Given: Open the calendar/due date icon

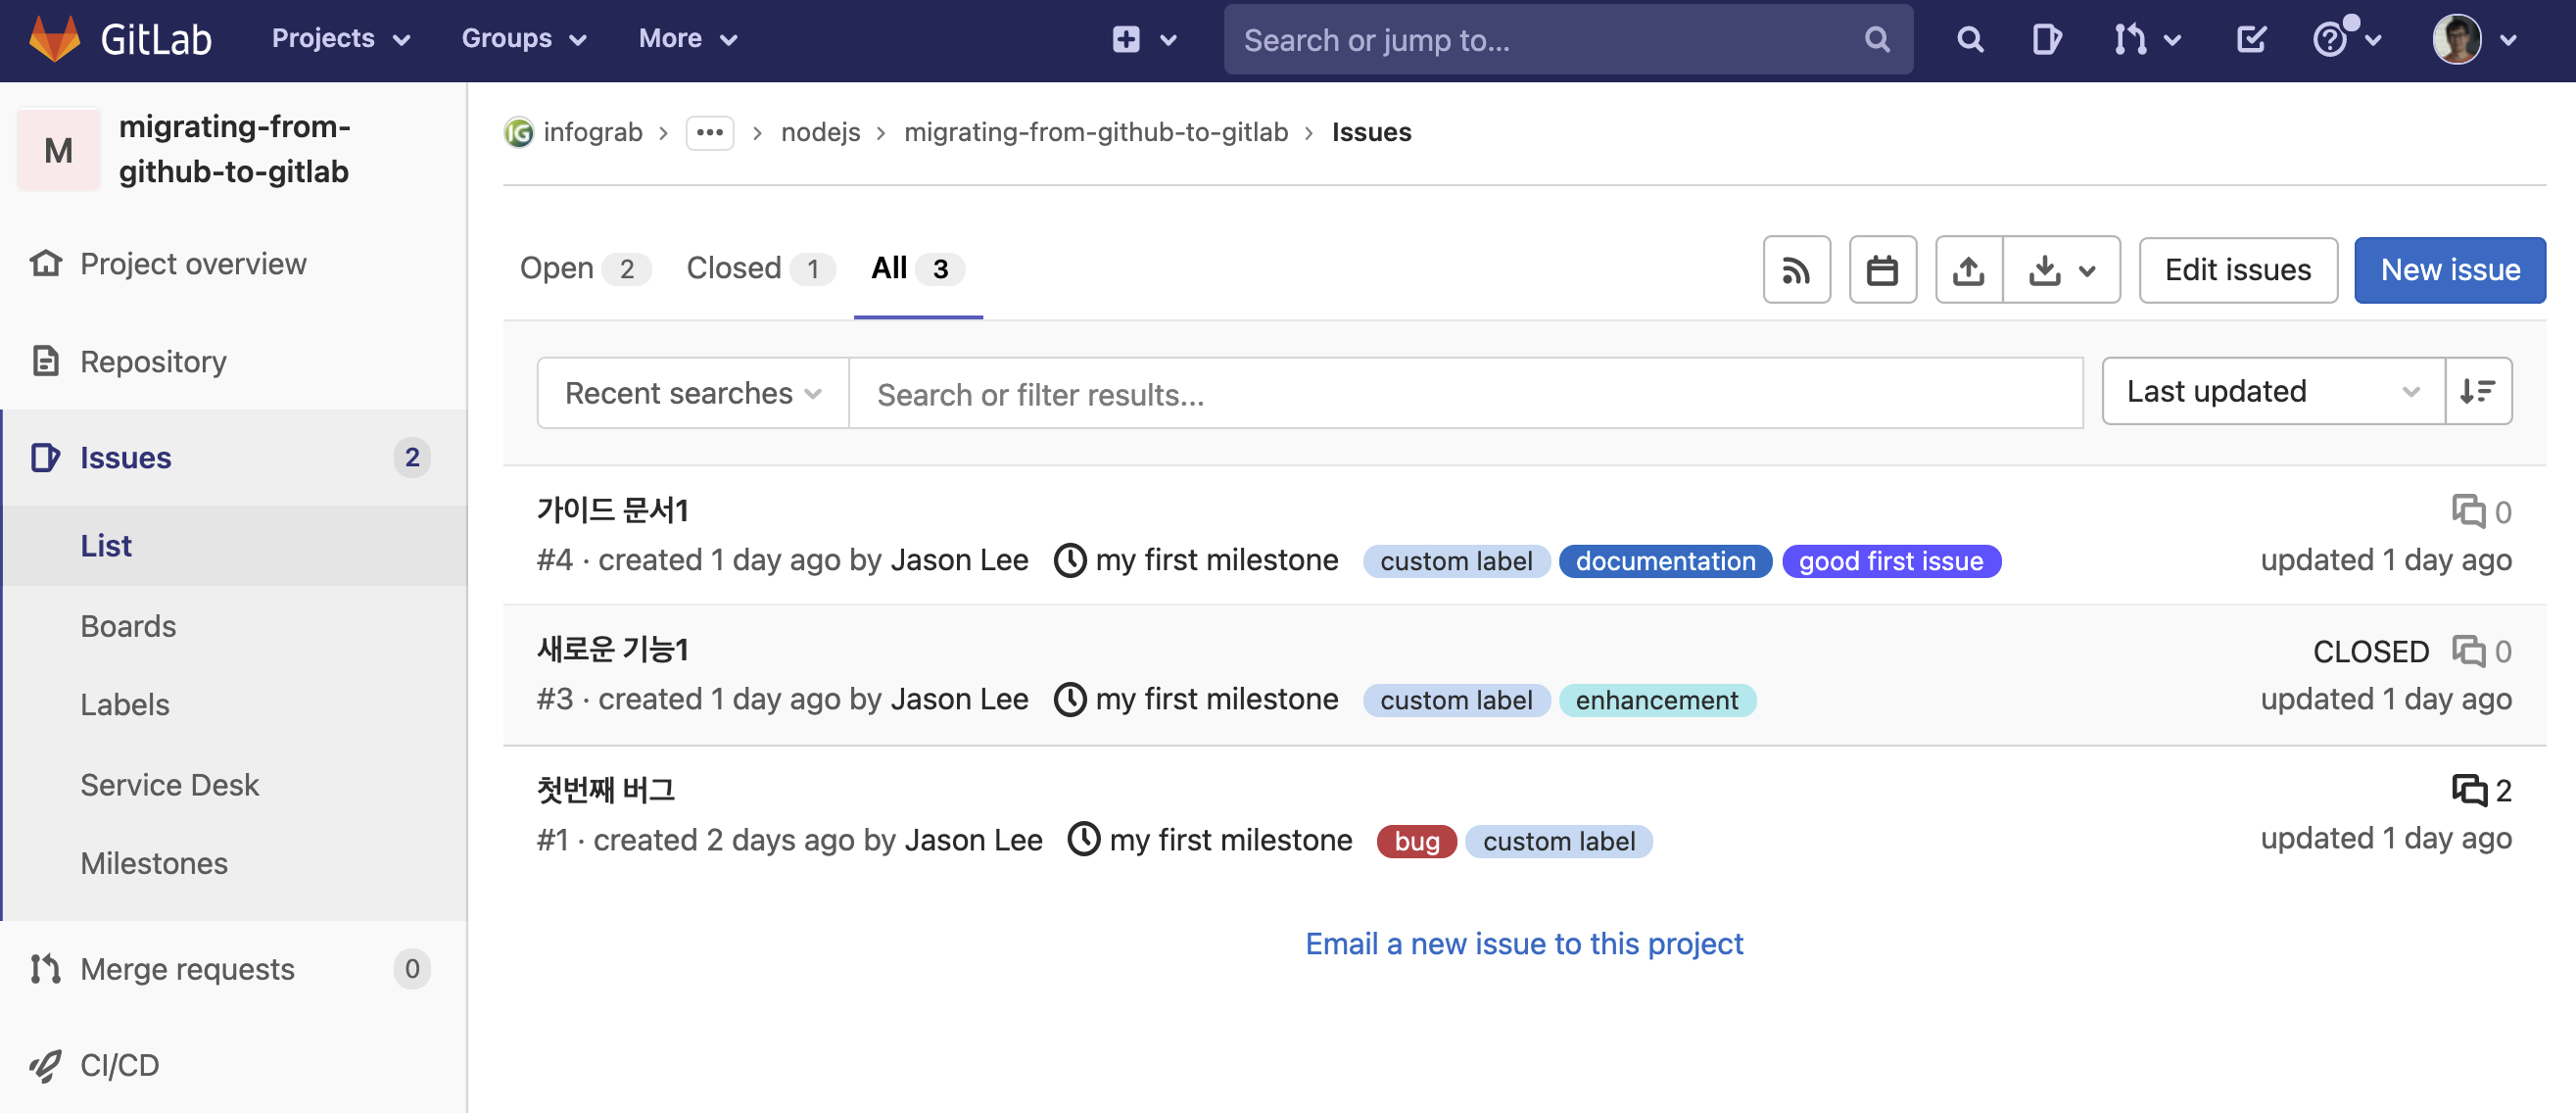Looking at the screenshot, I should point(1884,269).
